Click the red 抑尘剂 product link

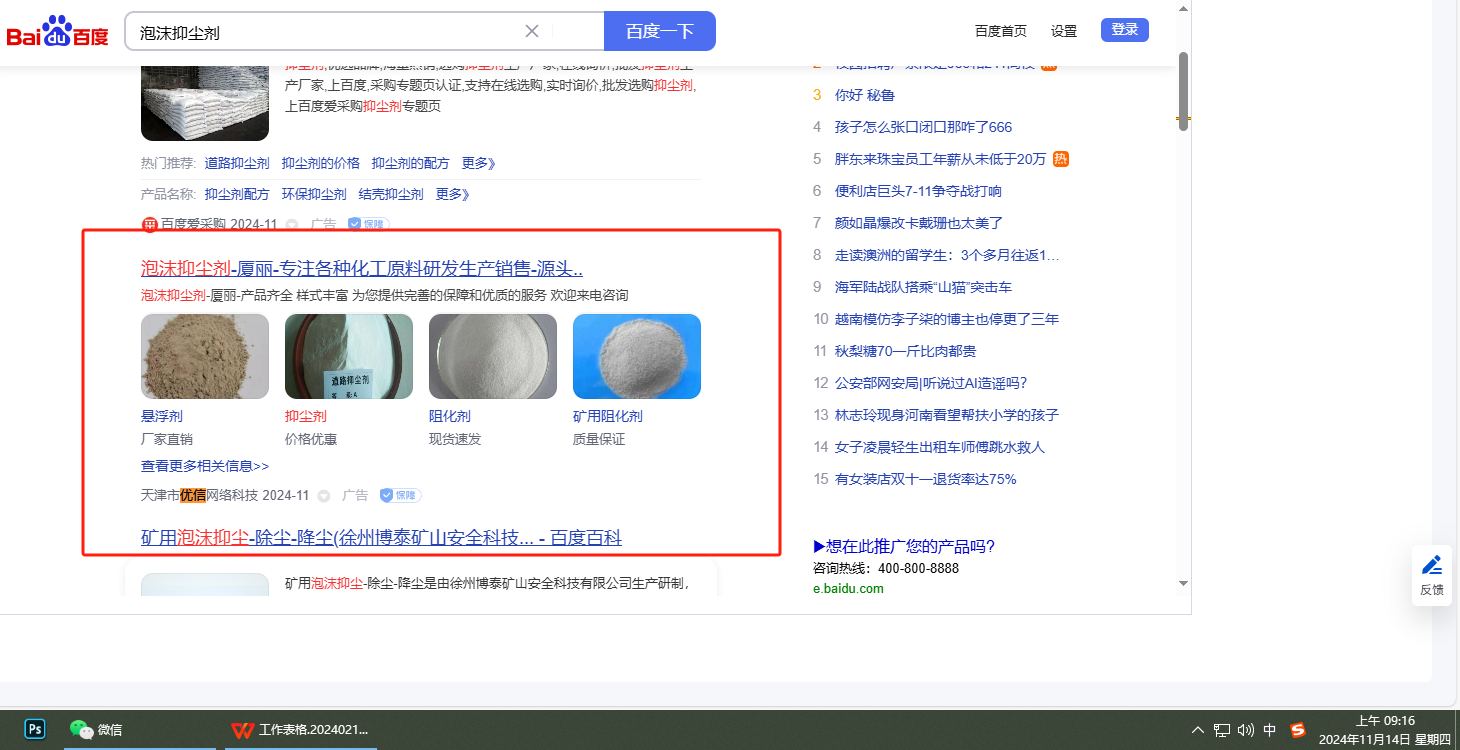pyautogui.click(x=306, y=416)
